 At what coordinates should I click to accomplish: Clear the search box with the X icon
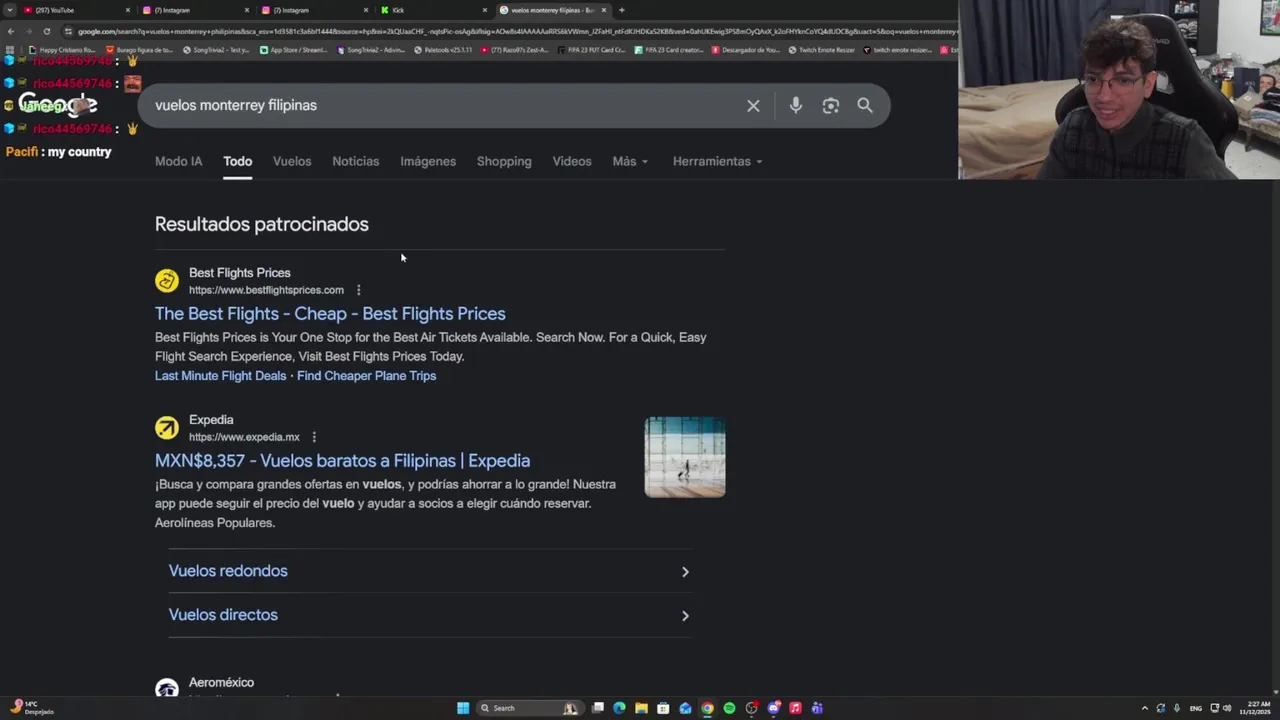point(753,106)
